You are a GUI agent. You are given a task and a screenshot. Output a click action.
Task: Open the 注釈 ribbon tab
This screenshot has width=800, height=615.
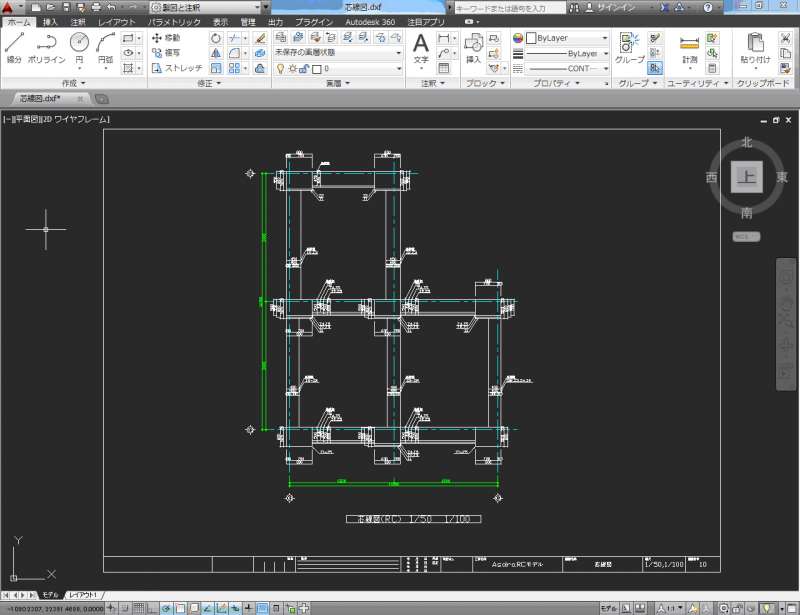pos(78,21)
